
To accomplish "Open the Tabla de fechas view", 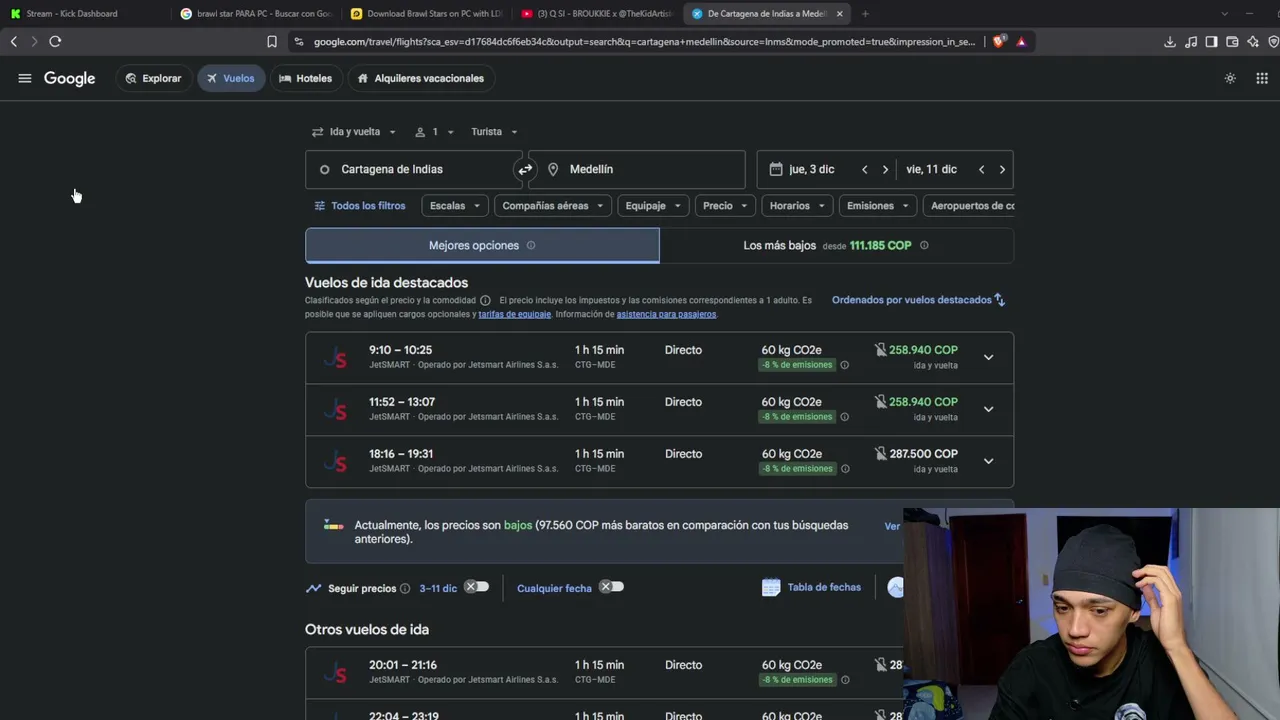I will coord(811,587).
